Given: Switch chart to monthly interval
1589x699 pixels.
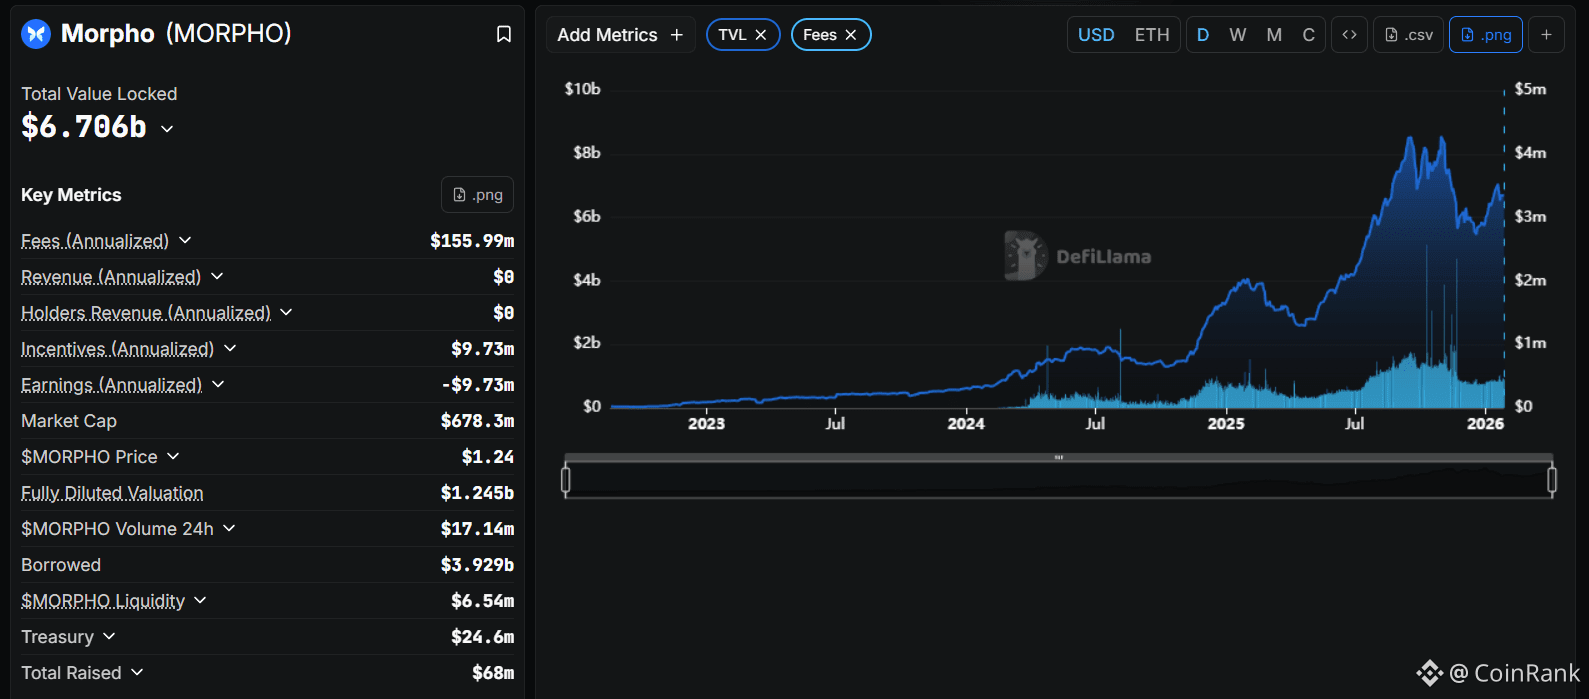Looking at the screenshot, I should 1273,35.
